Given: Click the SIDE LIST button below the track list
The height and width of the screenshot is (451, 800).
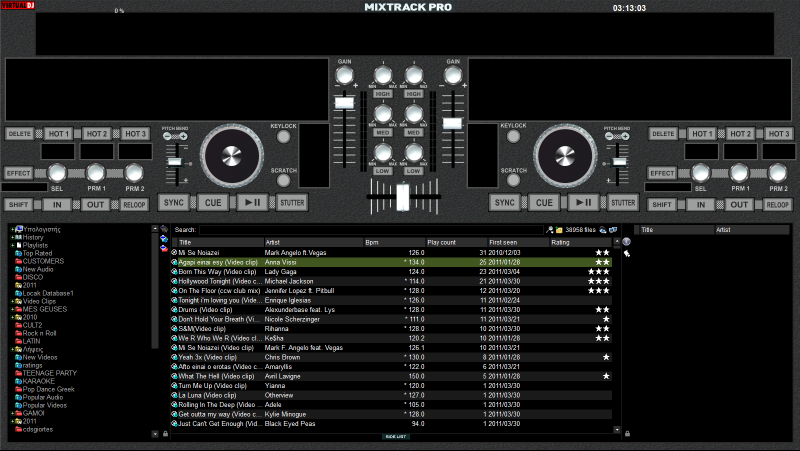Looking at the screenshot, I should click(395, 437).
